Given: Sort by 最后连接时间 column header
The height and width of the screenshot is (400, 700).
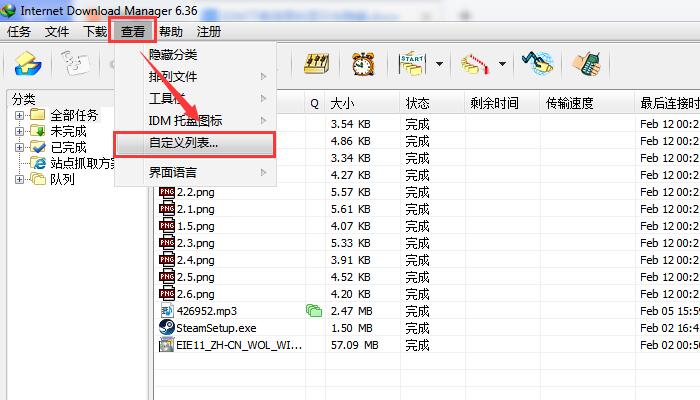Looking at the screenshot, I should coord(667,104).
